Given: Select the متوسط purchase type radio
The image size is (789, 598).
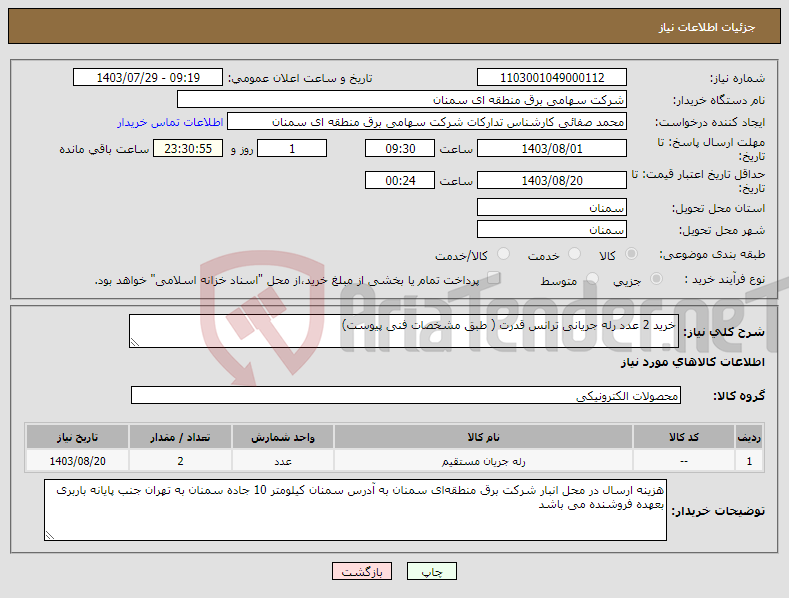Looking at the screenshot, I should [592, 279].
